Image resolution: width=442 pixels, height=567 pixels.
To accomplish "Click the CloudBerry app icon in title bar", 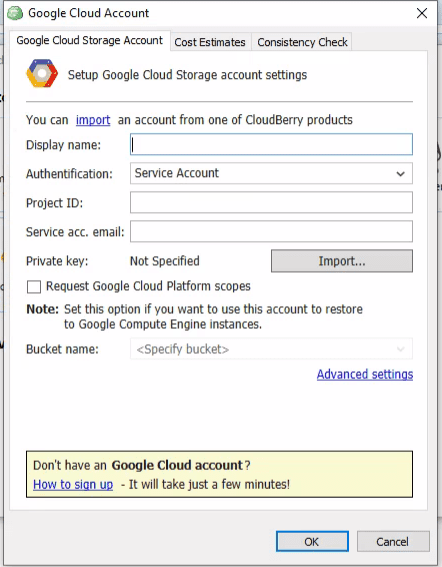I will [15, 13].
